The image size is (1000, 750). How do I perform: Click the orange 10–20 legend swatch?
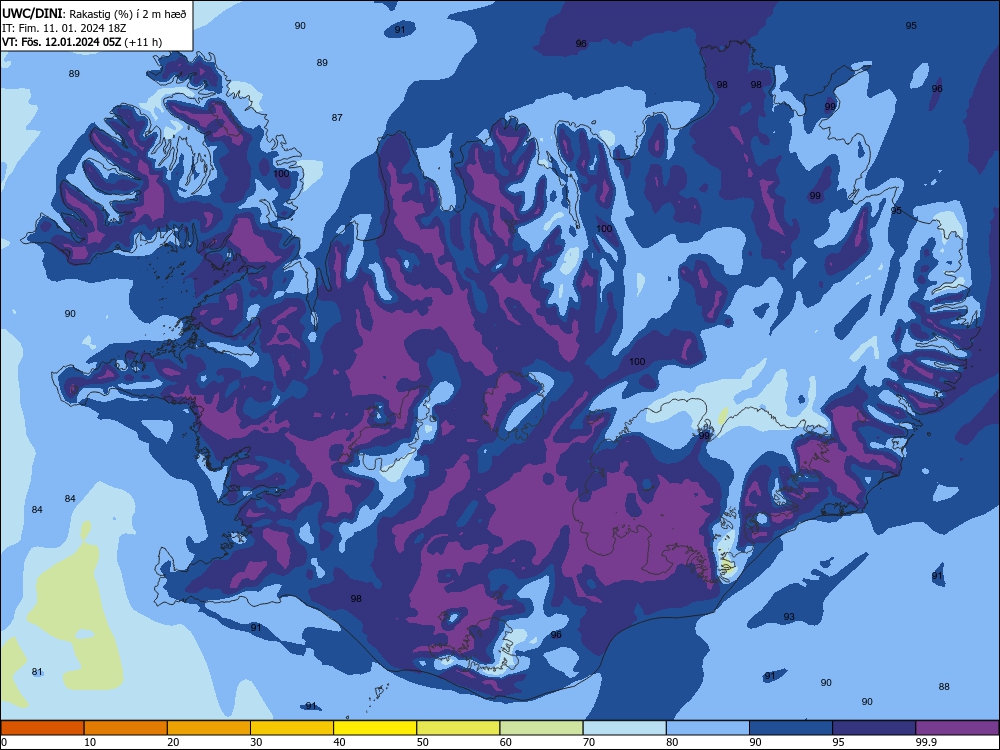pos(126,728)
